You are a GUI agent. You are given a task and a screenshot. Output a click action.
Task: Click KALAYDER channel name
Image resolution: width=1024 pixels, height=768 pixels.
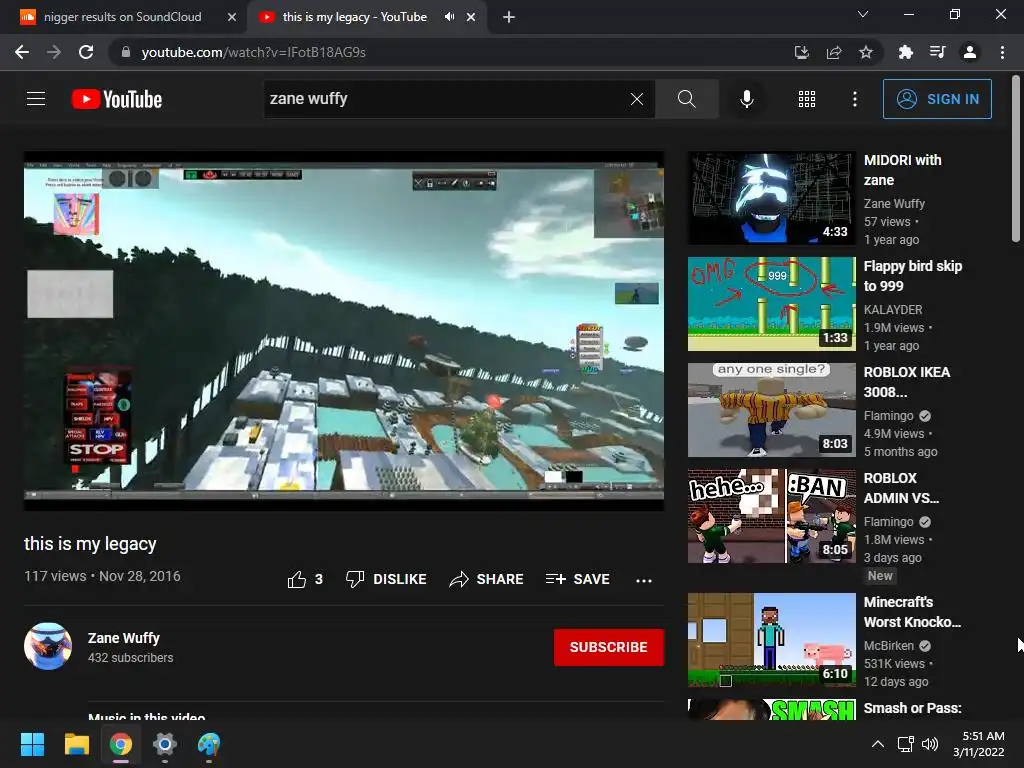click(x=893, y=310)
